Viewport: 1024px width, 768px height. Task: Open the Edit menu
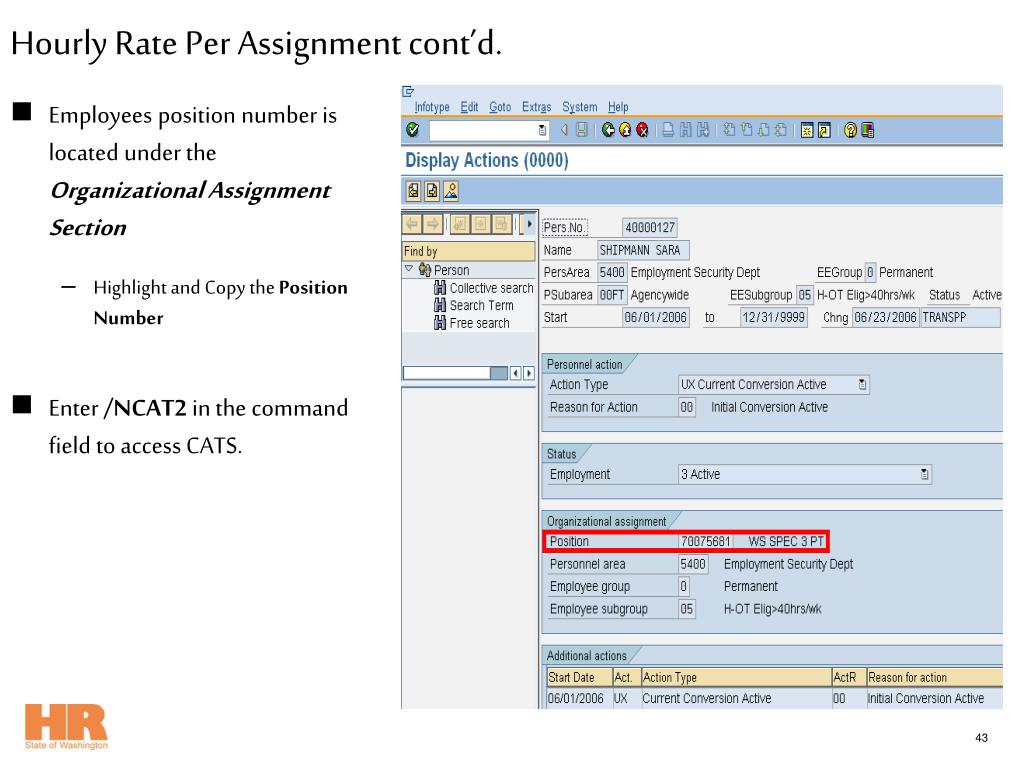469,107
